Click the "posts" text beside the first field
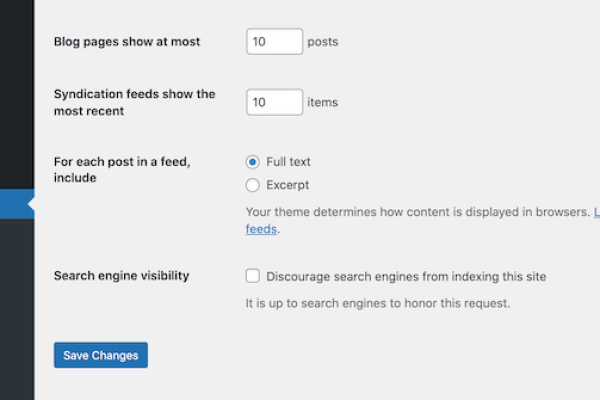 (323, 42)
